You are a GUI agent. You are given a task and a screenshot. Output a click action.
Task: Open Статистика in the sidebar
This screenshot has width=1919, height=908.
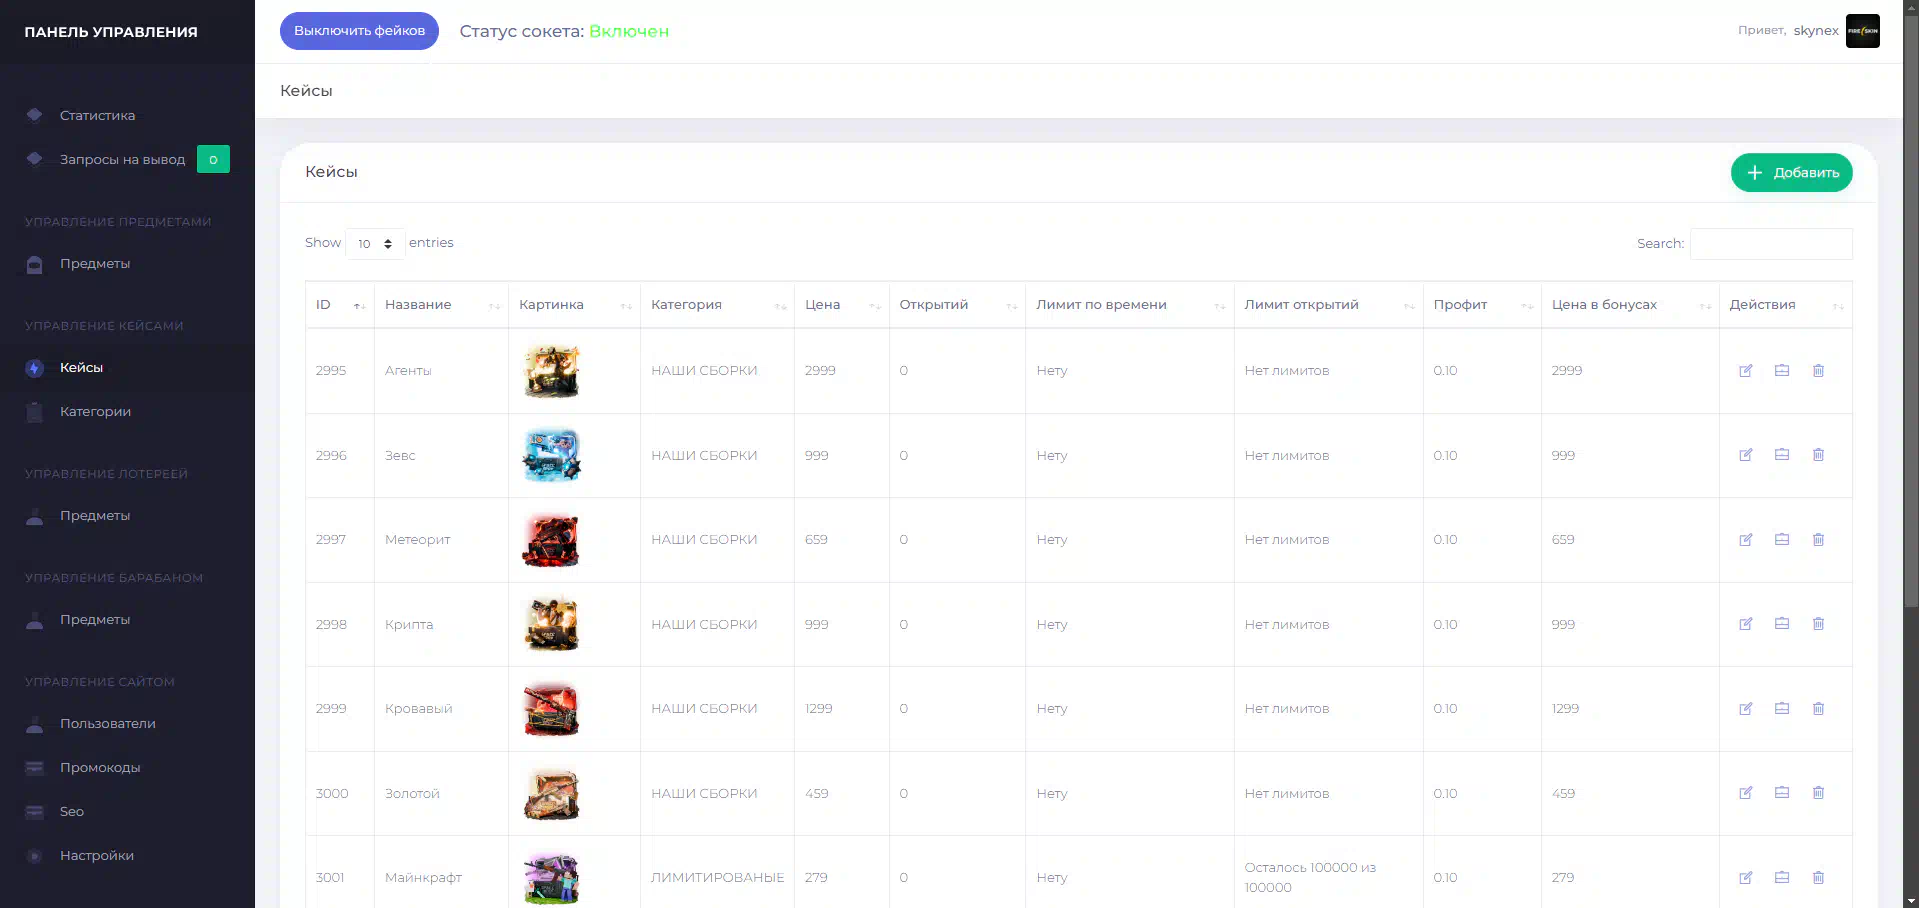97,115
